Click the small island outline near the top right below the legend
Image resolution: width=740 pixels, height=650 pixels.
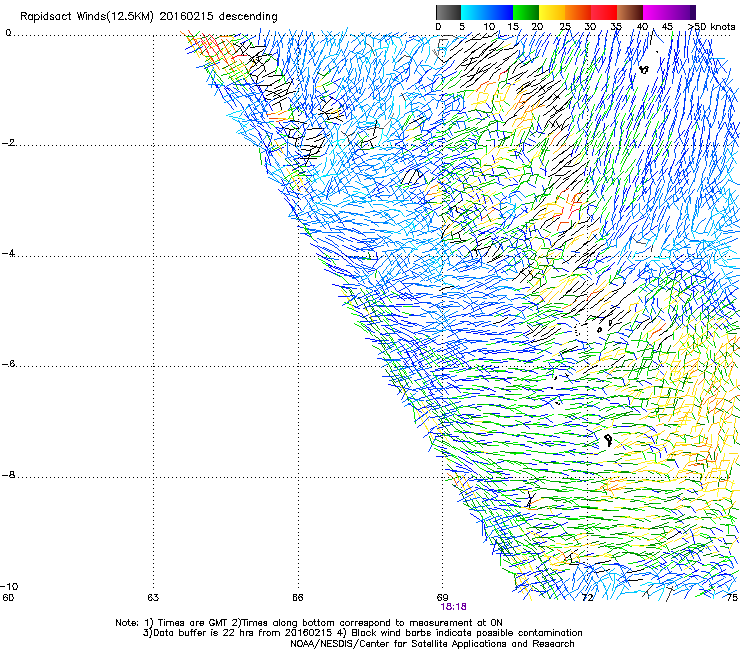(x=644, y=70)
